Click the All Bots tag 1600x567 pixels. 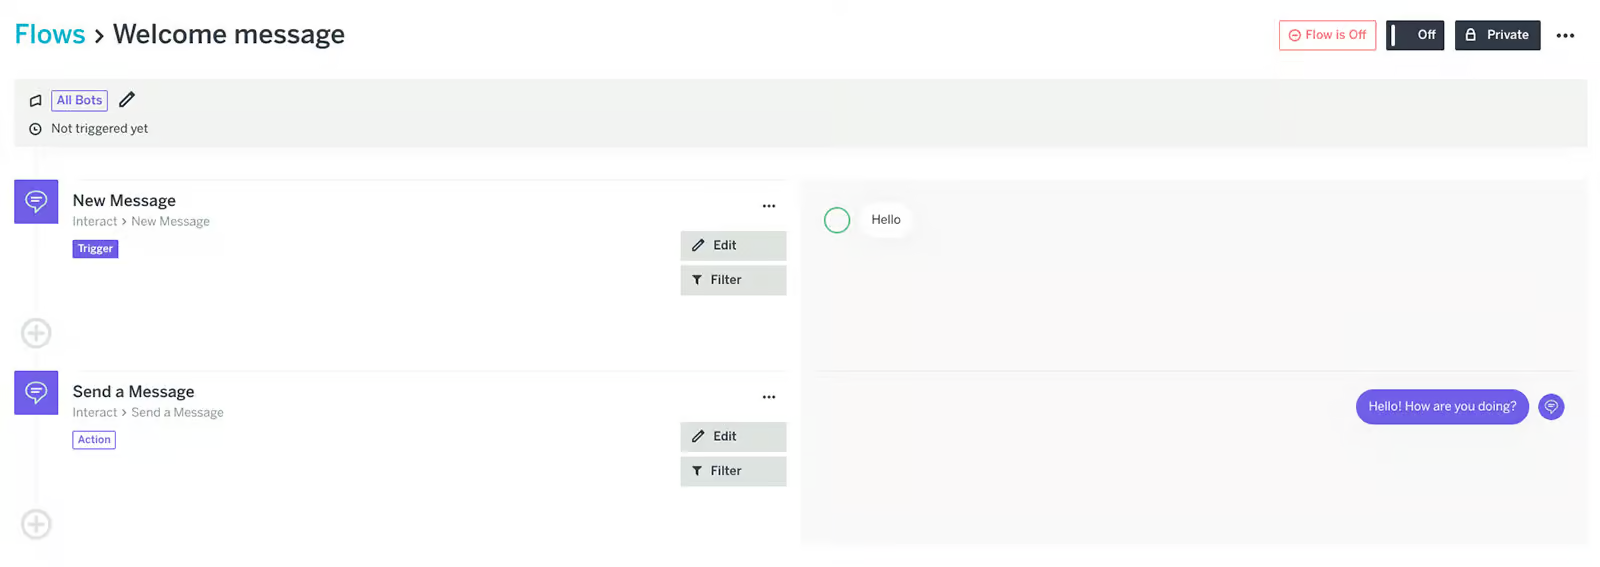click(79, 101)
